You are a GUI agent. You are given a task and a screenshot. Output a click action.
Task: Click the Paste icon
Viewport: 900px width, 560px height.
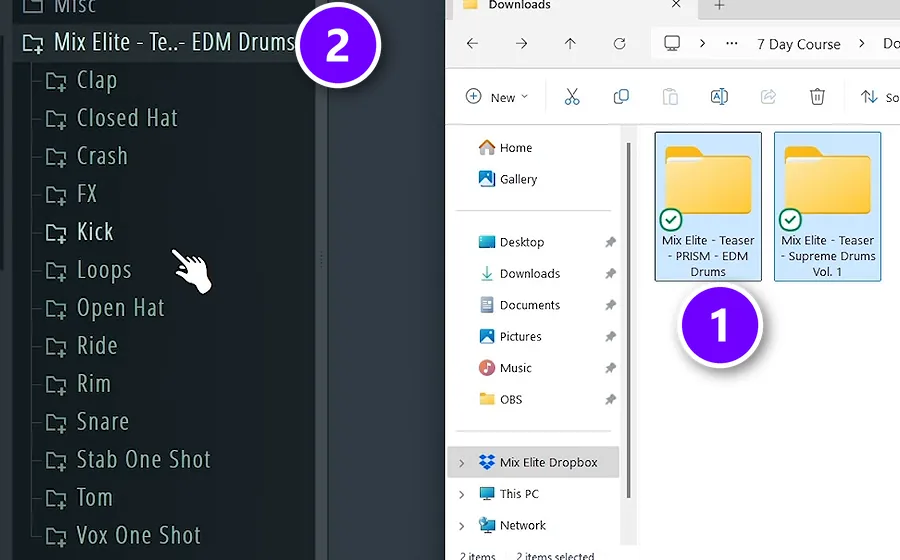coord(670,97)
